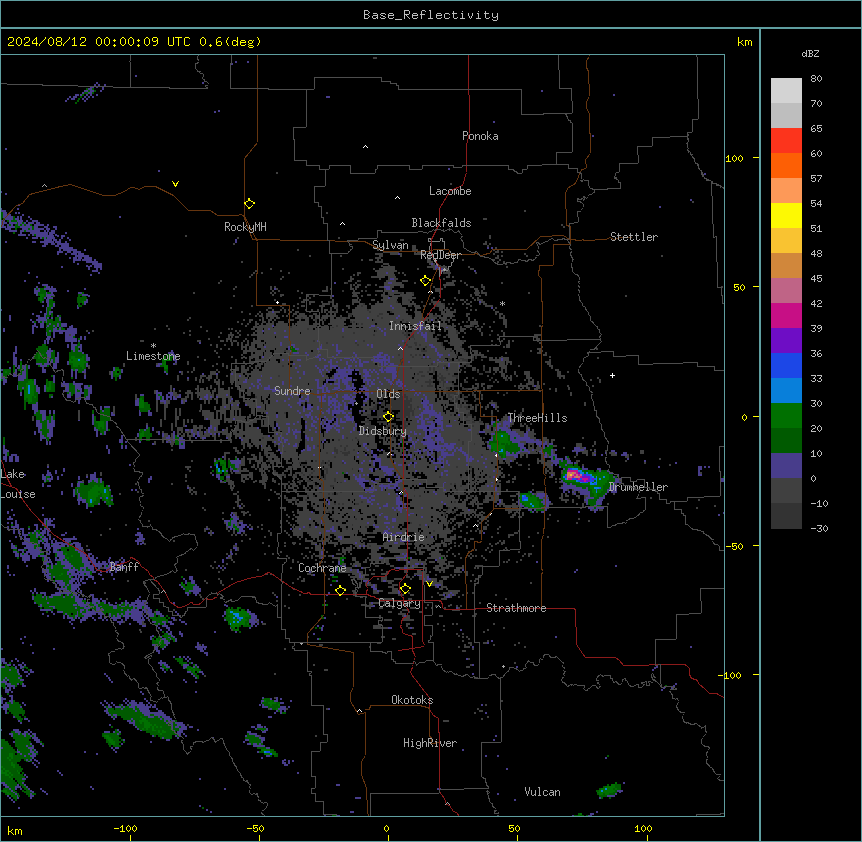862x842 pixels.
Task: Click the Sundre city label
Action: [x=292, y=391]
